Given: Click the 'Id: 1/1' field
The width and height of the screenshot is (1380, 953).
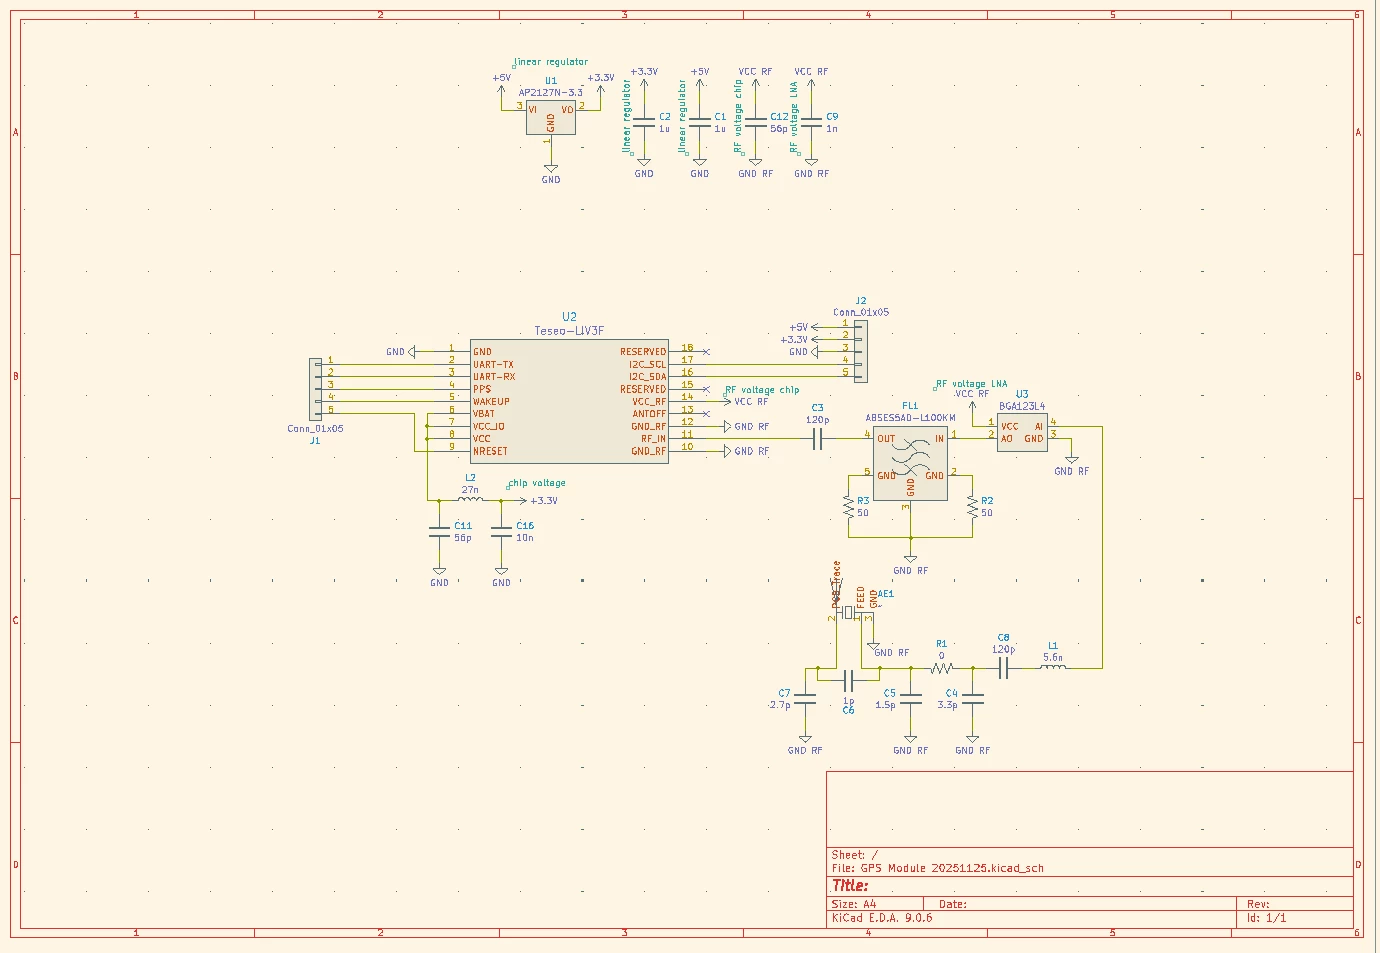Looking at the screenshot, I should pyautogui.click(x=1267, y=917).
